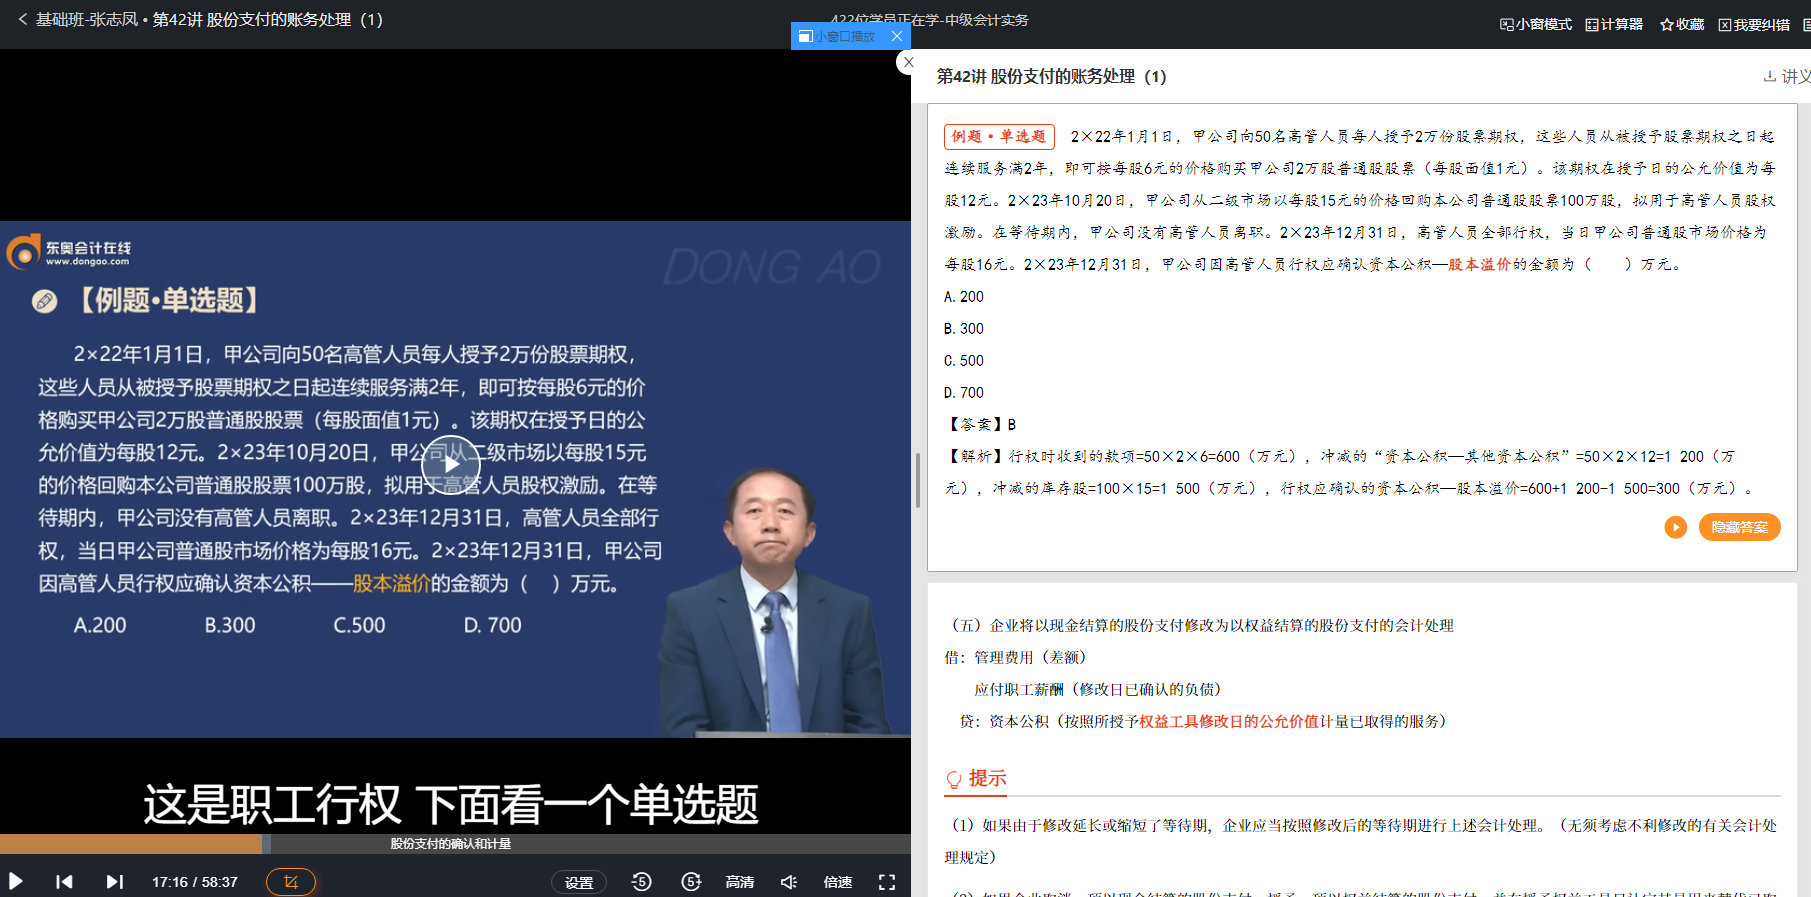Rewind the video by 5 seconds
This screenshot has height=897, width=1811.
[x=641, y=881]
